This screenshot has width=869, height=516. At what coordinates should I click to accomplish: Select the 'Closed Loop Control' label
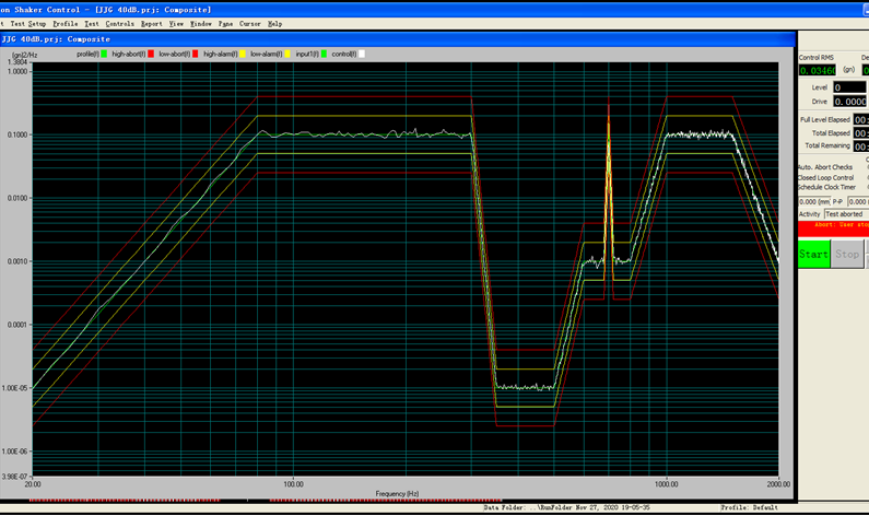(826, 178)
